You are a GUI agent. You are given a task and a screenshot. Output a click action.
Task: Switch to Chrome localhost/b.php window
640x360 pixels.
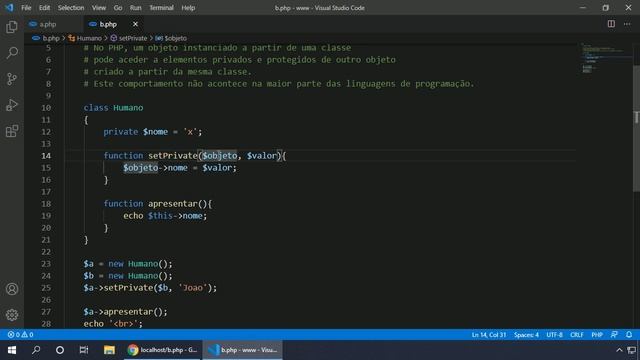(162, 350)
